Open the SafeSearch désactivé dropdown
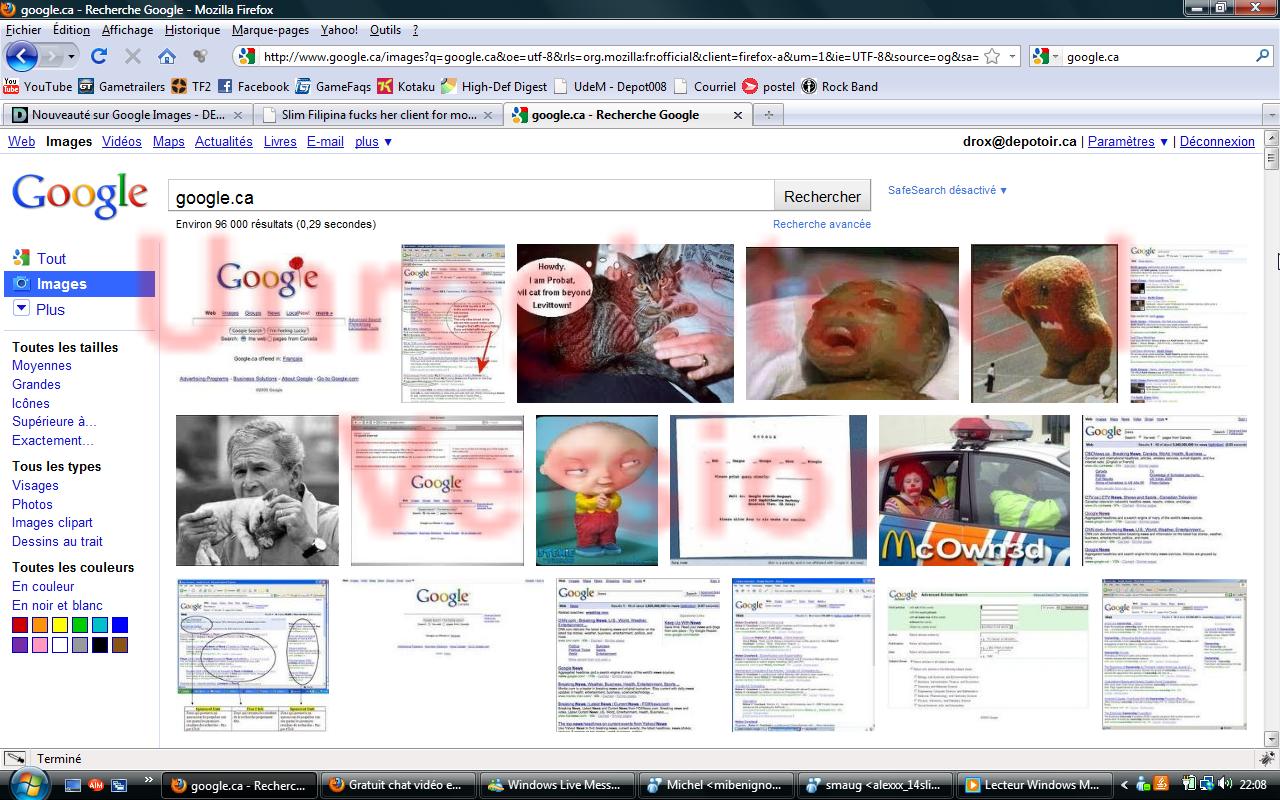1280x800 pixels. coord(947,190)
